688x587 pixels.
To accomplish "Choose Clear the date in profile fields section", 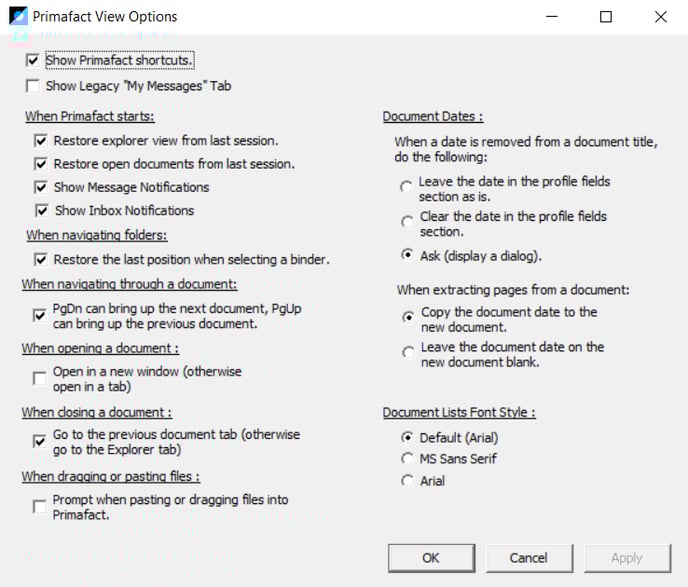I will [405, 221].
